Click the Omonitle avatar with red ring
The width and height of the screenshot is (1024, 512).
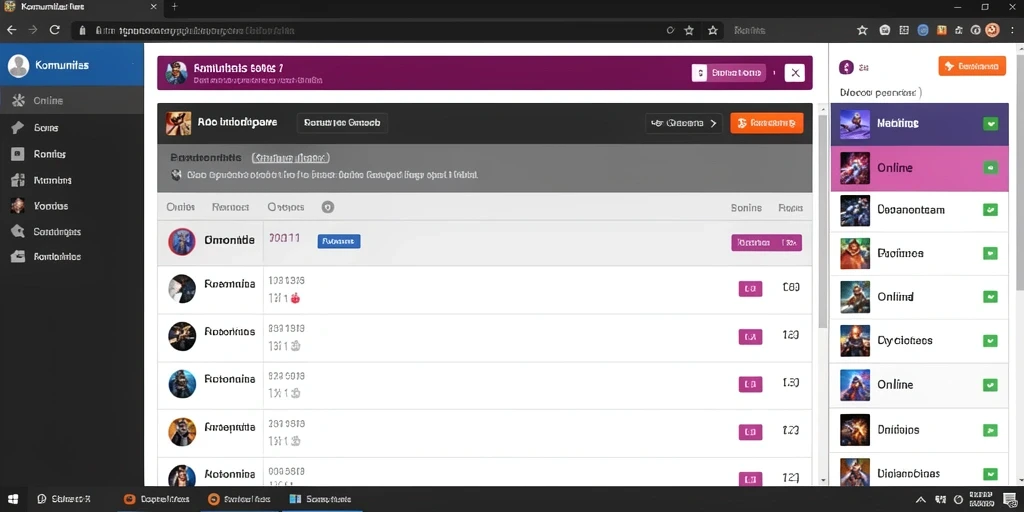pyautogui.click(x=182, y=242)
